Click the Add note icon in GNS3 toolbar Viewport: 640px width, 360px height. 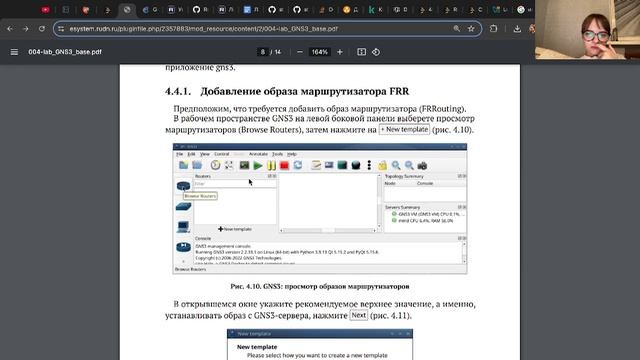coord(316,165)
